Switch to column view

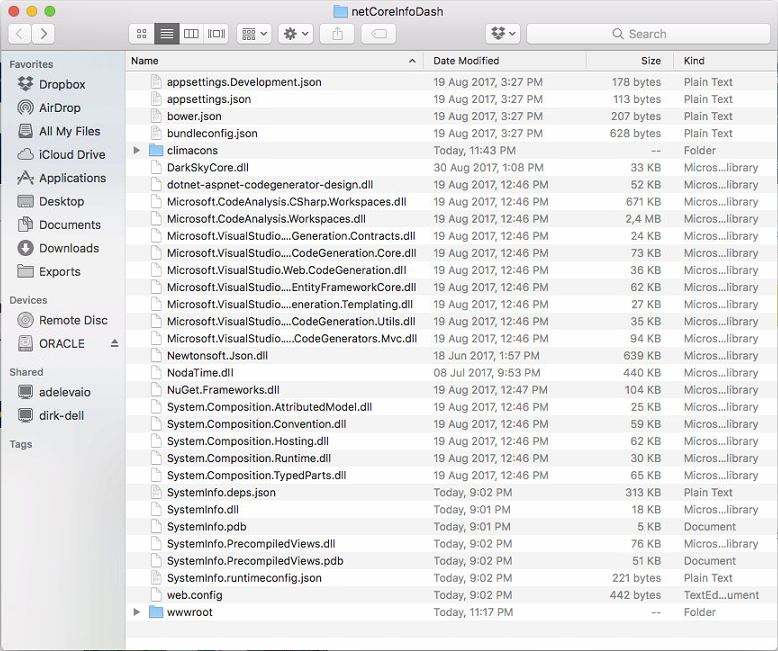coord(191,34)
